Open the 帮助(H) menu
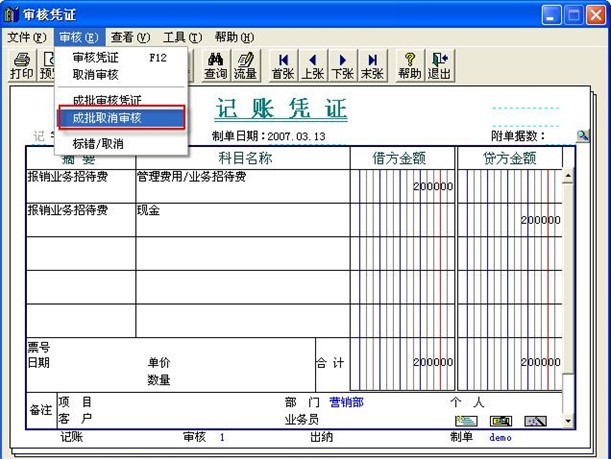 coord(234,37)
